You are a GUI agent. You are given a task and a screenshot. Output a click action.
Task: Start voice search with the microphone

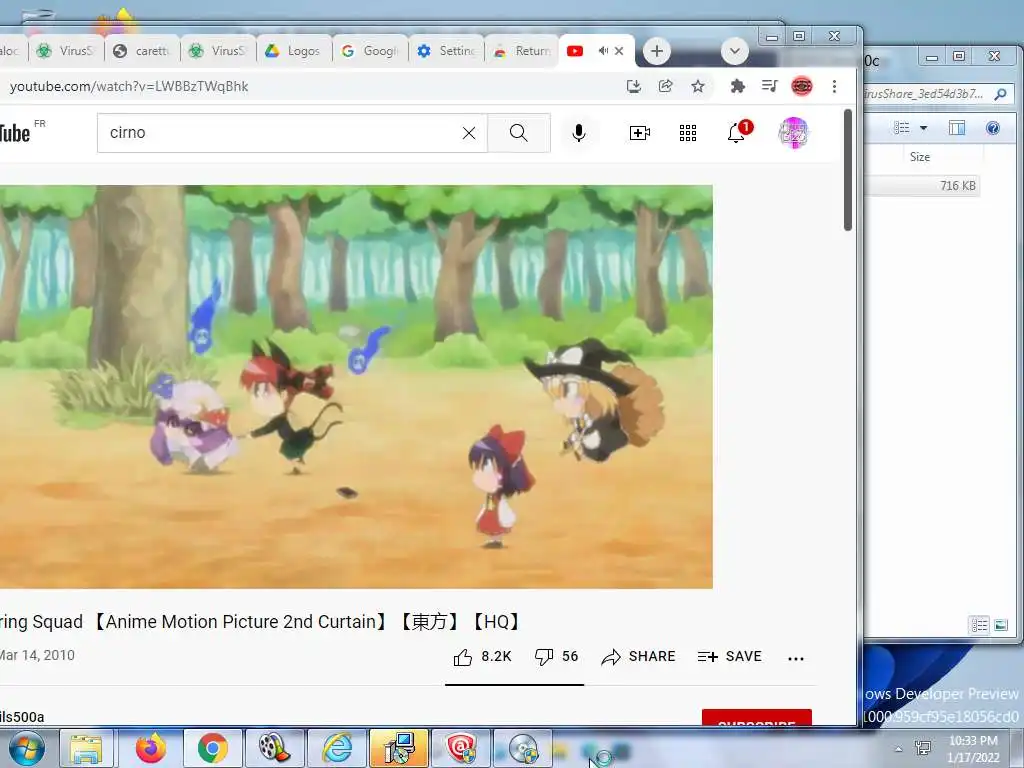[x=578, y=133]
